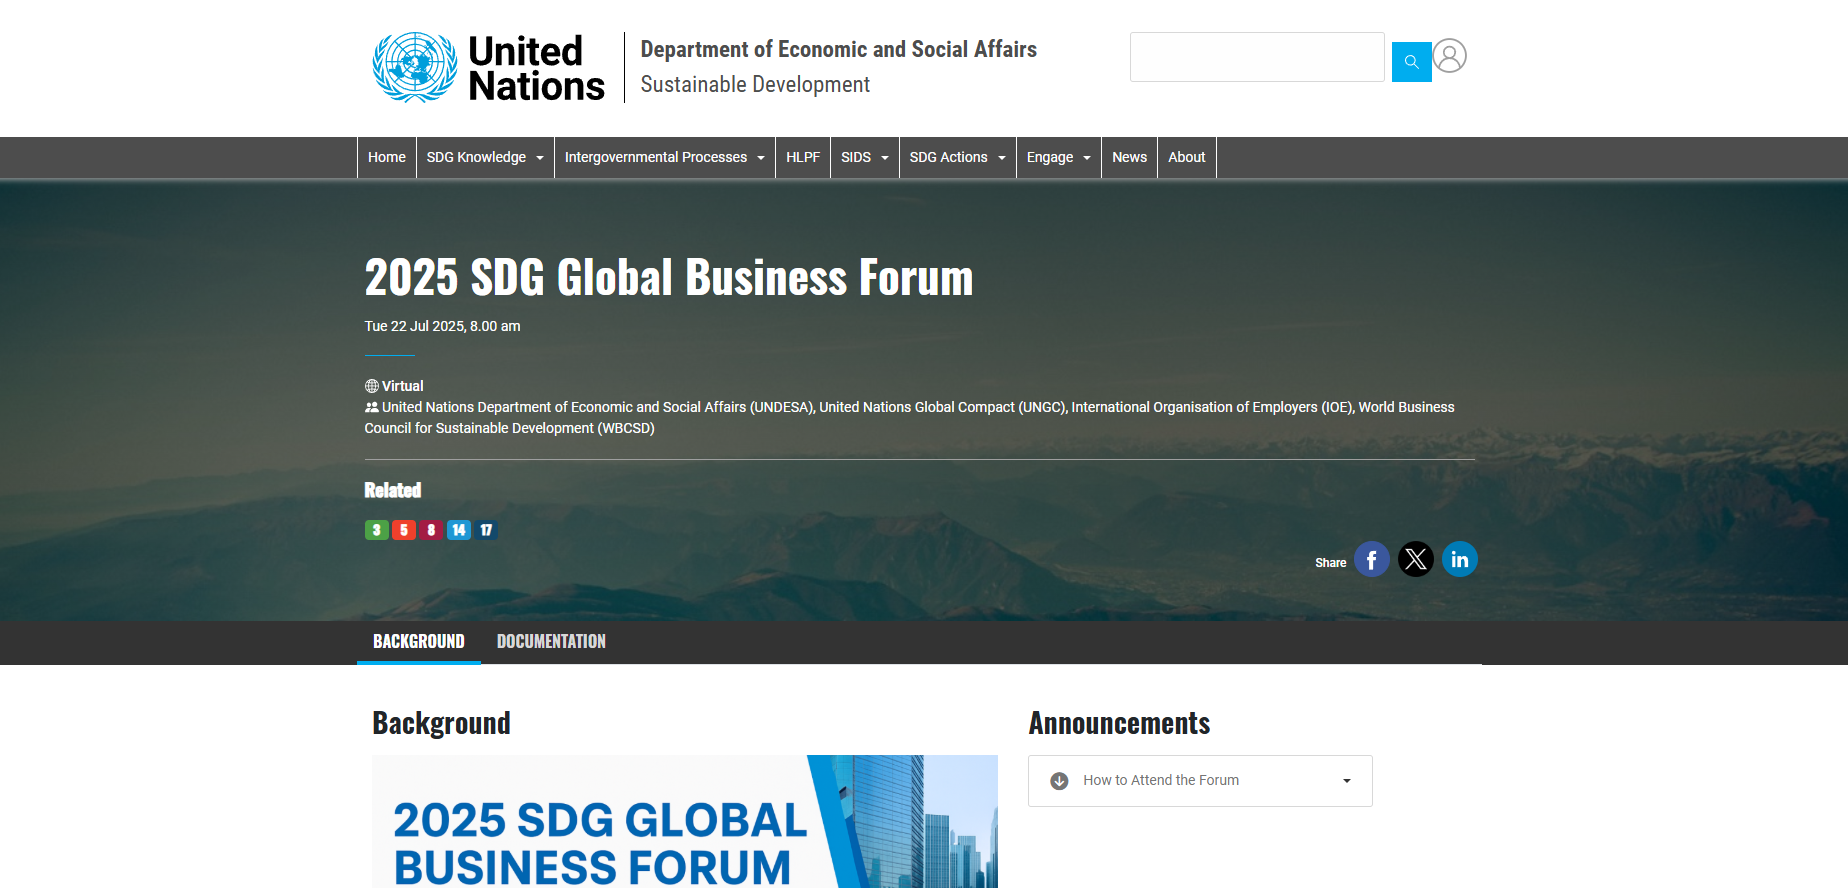1848x888 pixels.
Task: Open the SDG 17 goal badge
Action: point(486,530)
